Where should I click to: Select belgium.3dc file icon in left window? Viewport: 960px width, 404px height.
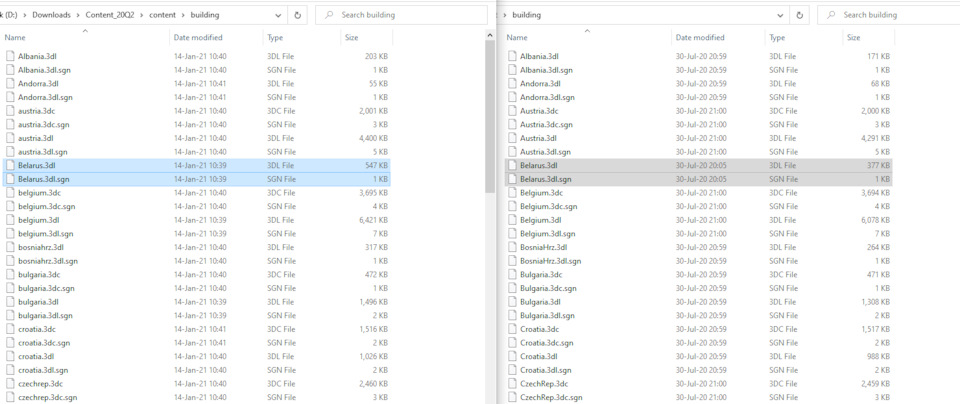10,192
